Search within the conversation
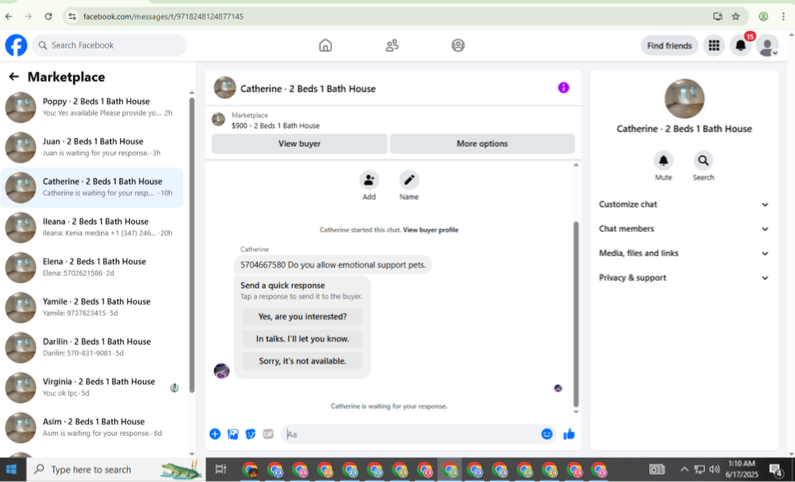 (703, 161)
